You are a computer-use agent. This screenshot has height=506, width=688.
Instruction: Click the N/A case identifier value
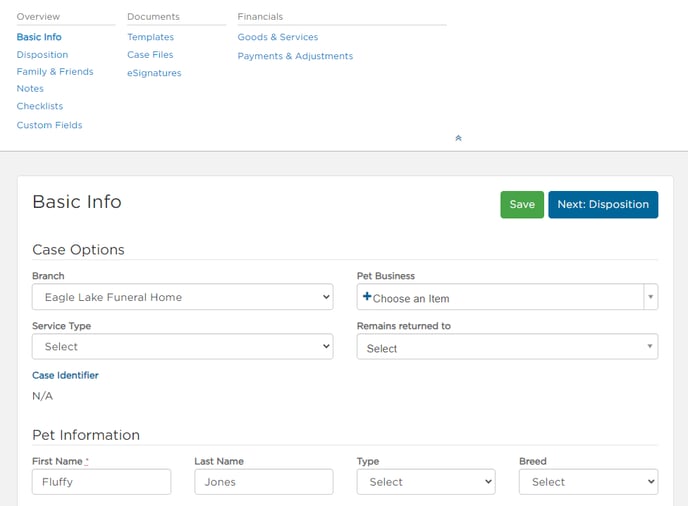[43, 396]
